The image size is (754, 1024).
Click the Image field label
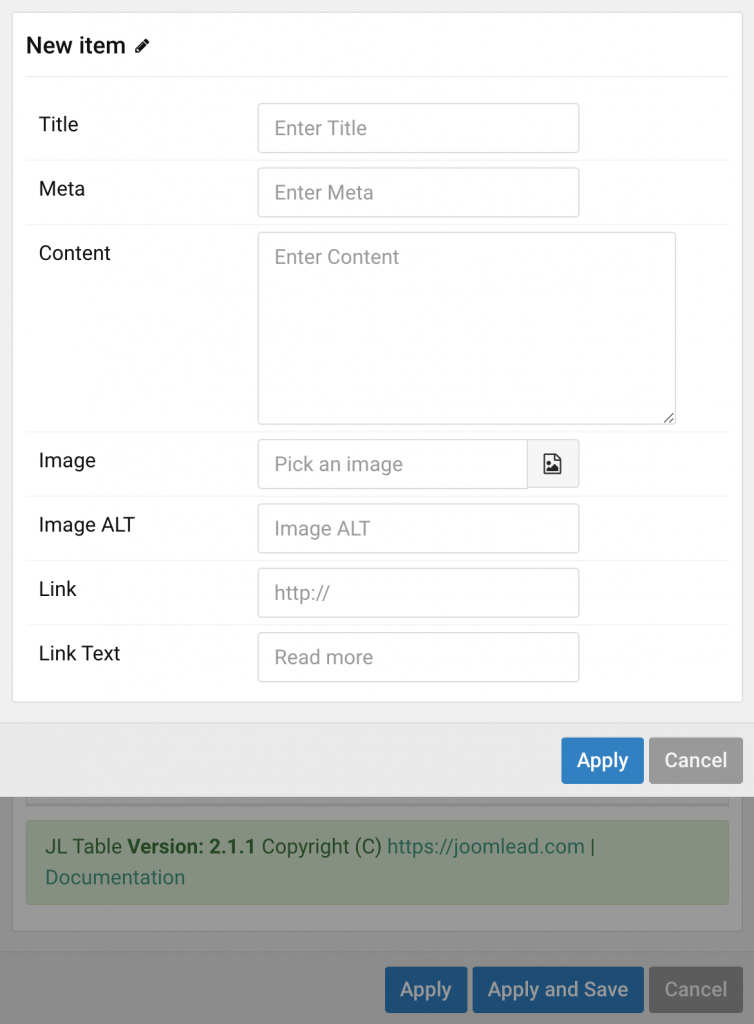pos(67,461)
